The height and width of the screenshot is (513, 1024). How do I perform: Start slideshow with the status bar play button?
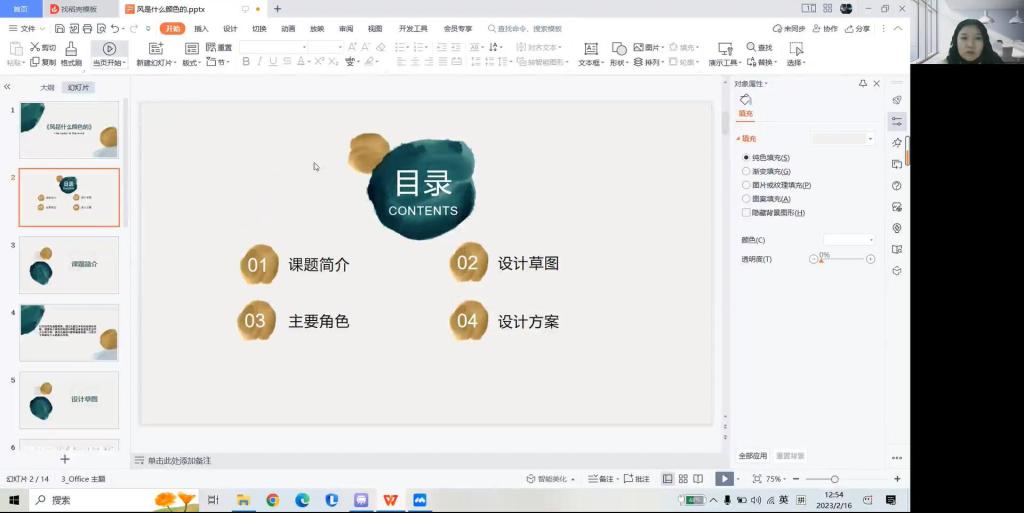point(724,479)
